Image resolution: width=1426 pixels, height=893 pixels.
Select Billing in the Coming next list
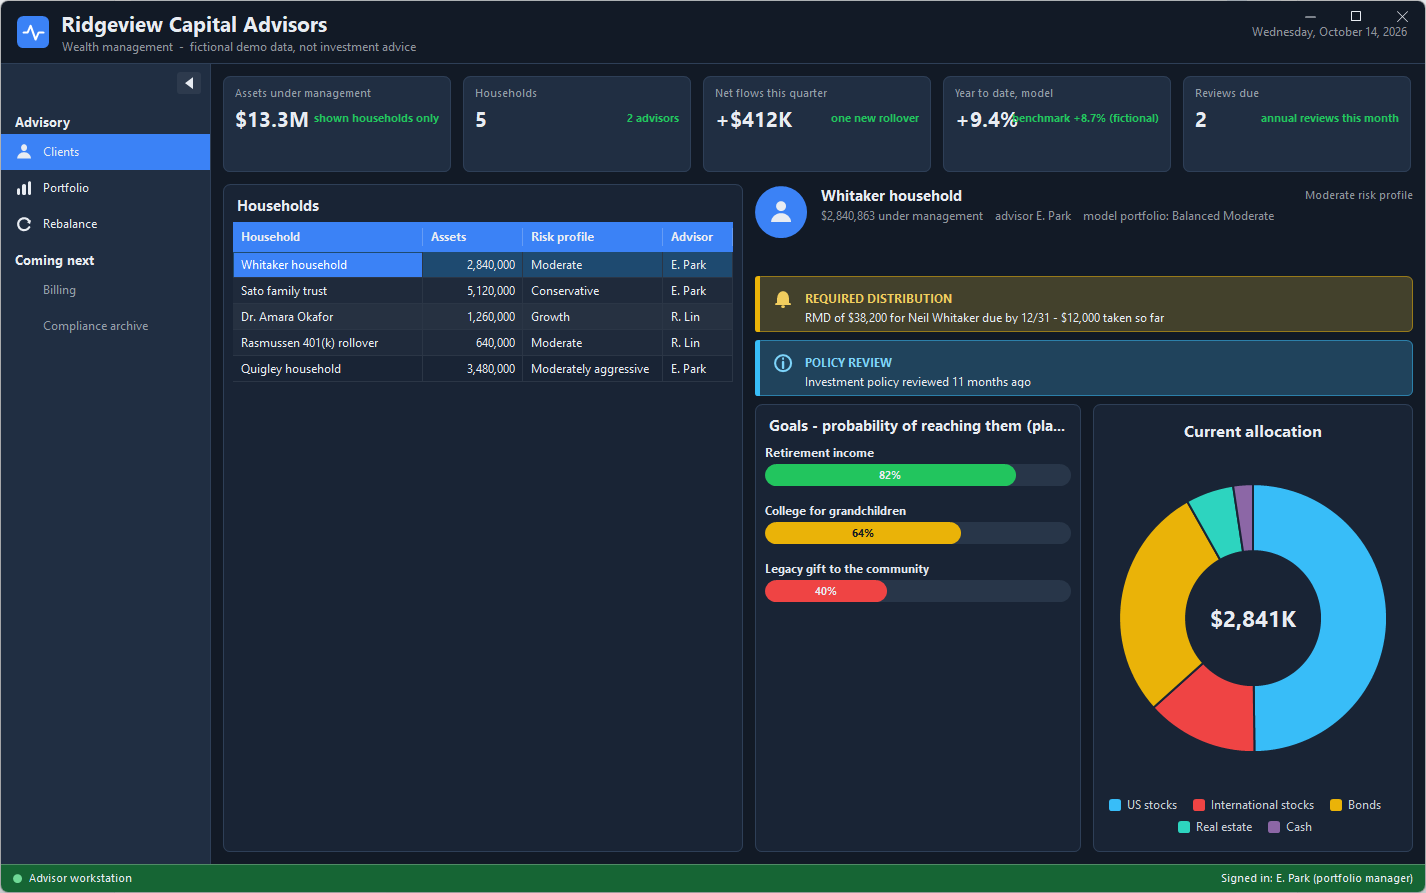105,290
